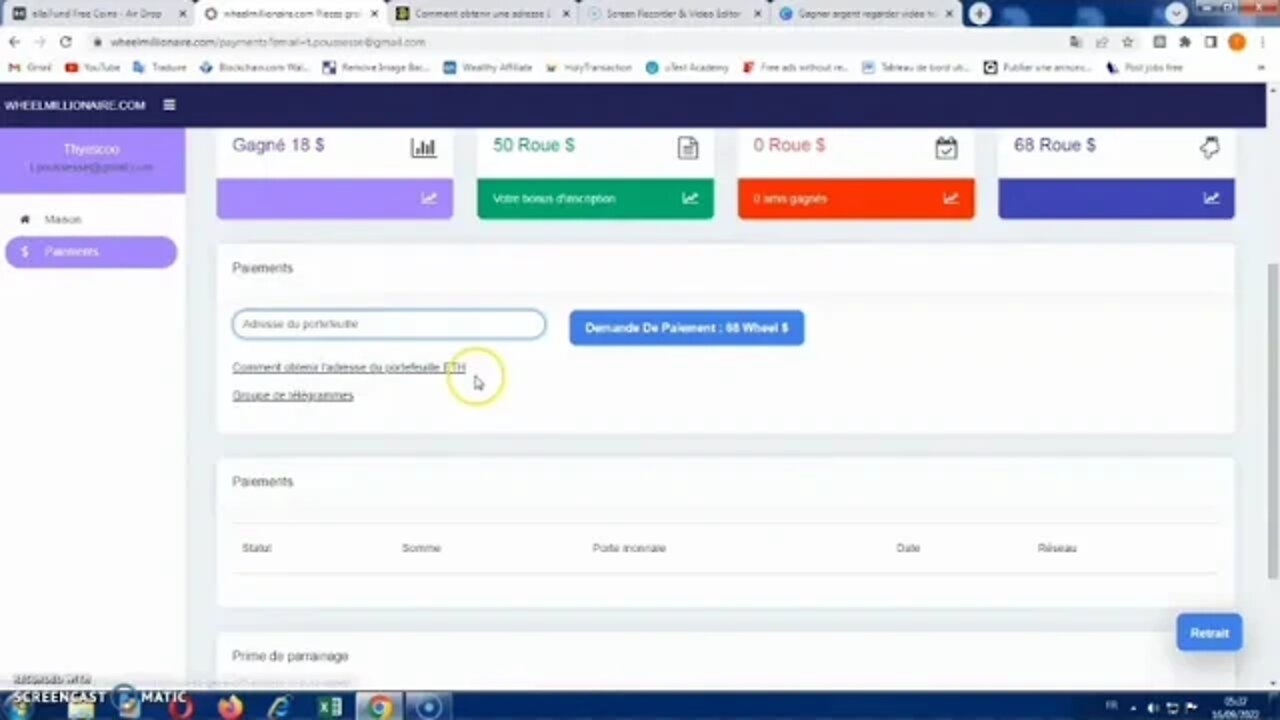Open Internet Explorer from the taskbar
The image size is (1280, 720).
click(280, 707)
